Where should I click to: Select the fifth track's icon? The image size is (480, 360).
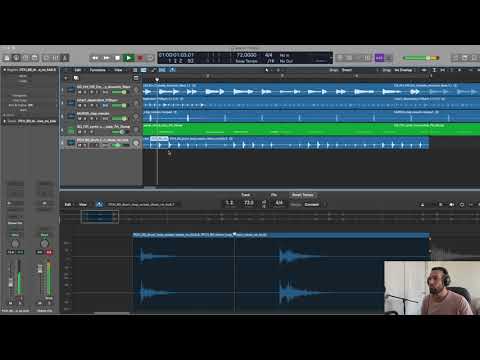pos(71,143)
